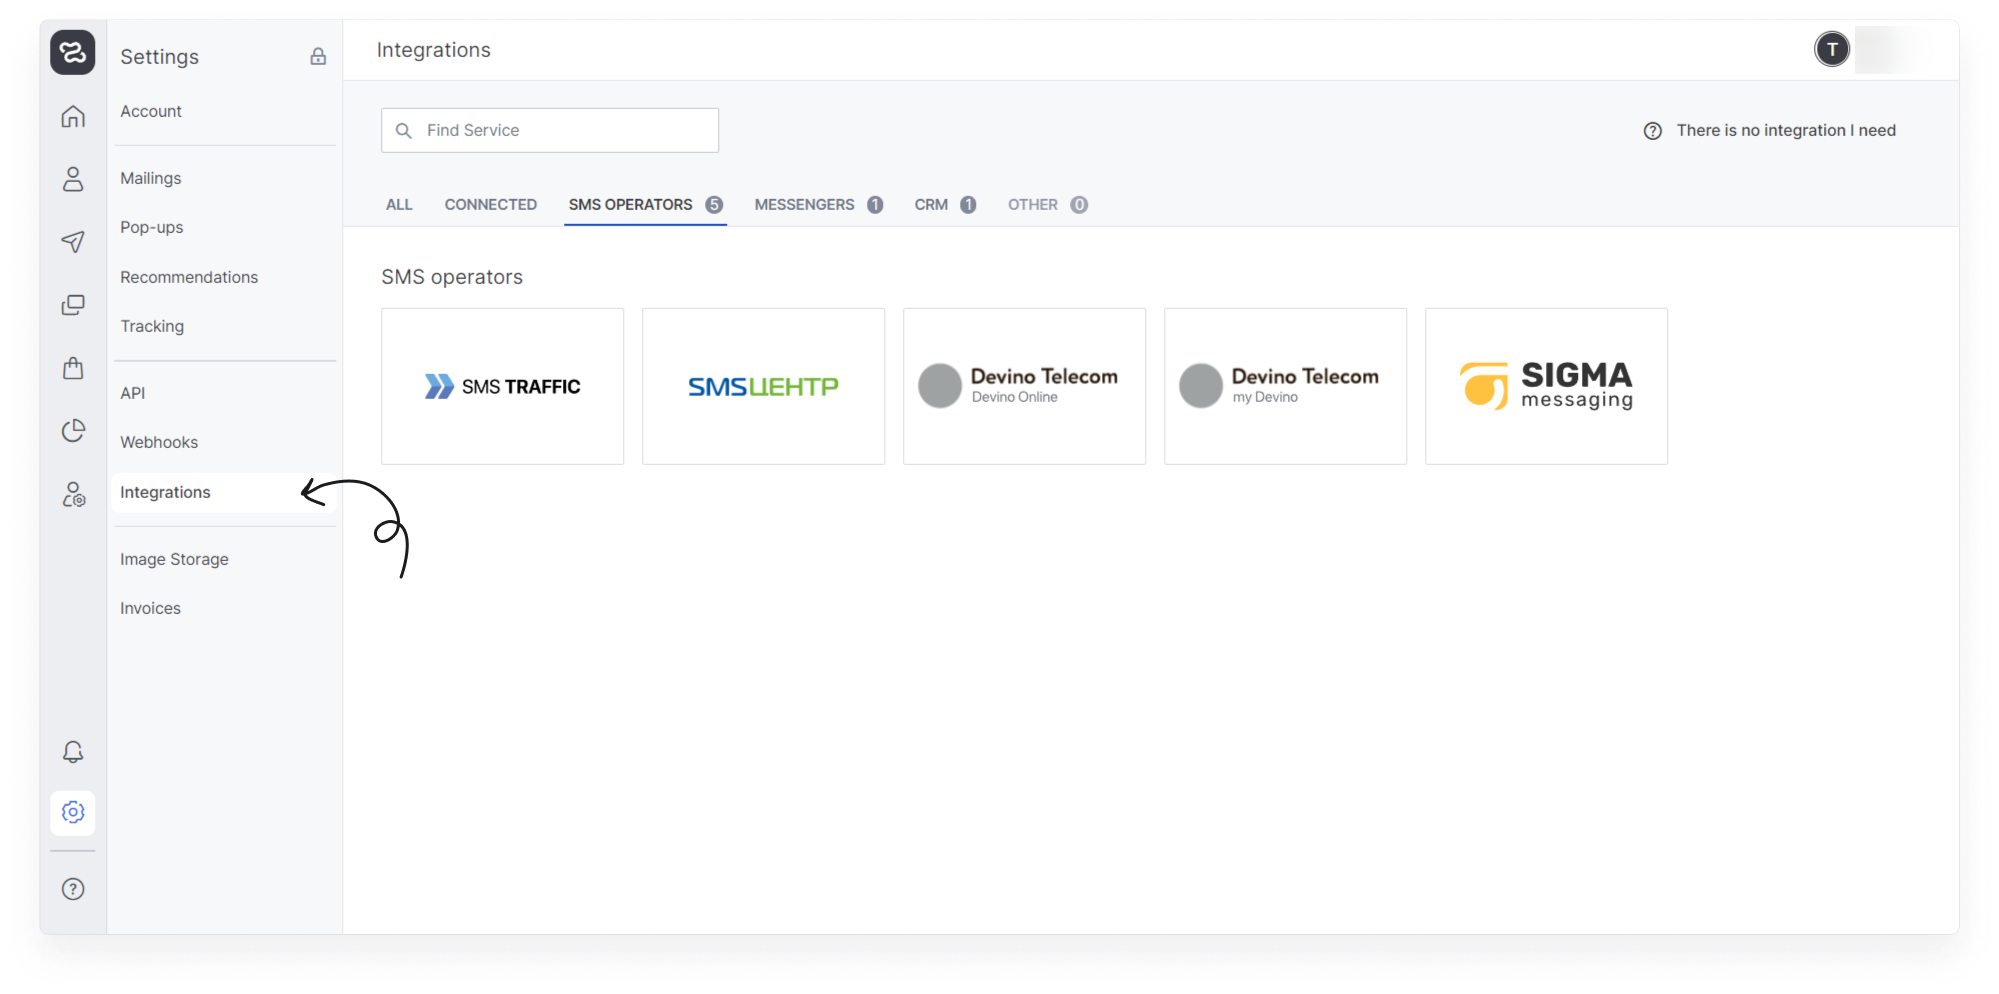1999x994 pixels.
Task: Open Invoices settings
Action: point(150,608)
